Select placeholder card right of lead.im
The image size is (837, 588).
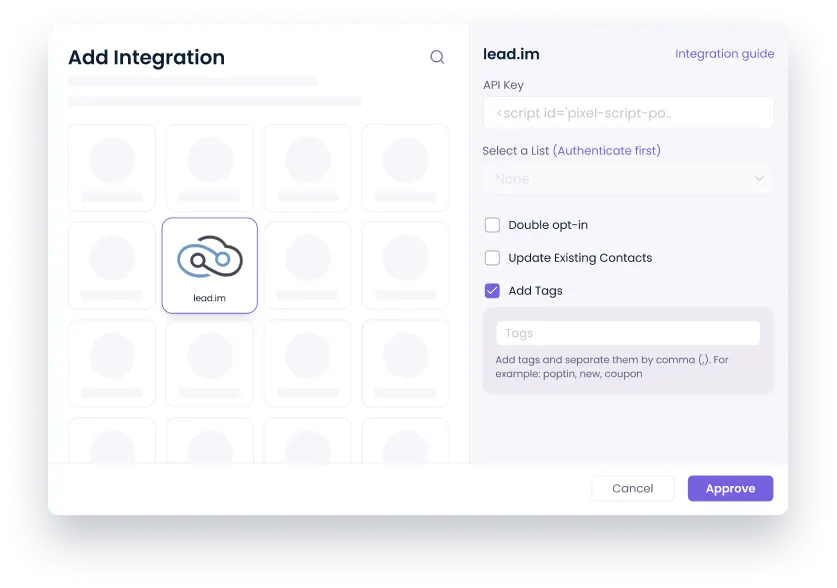click(307, 266)
